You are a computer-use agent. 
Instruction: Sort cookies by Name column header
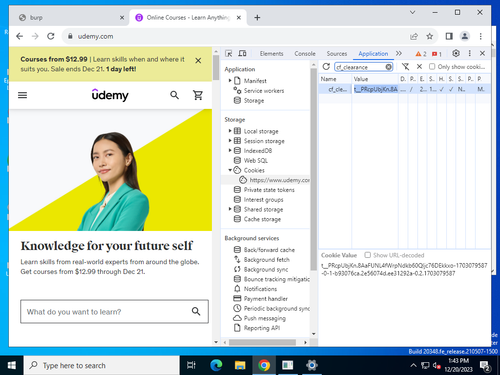click(x=335, y=79)
